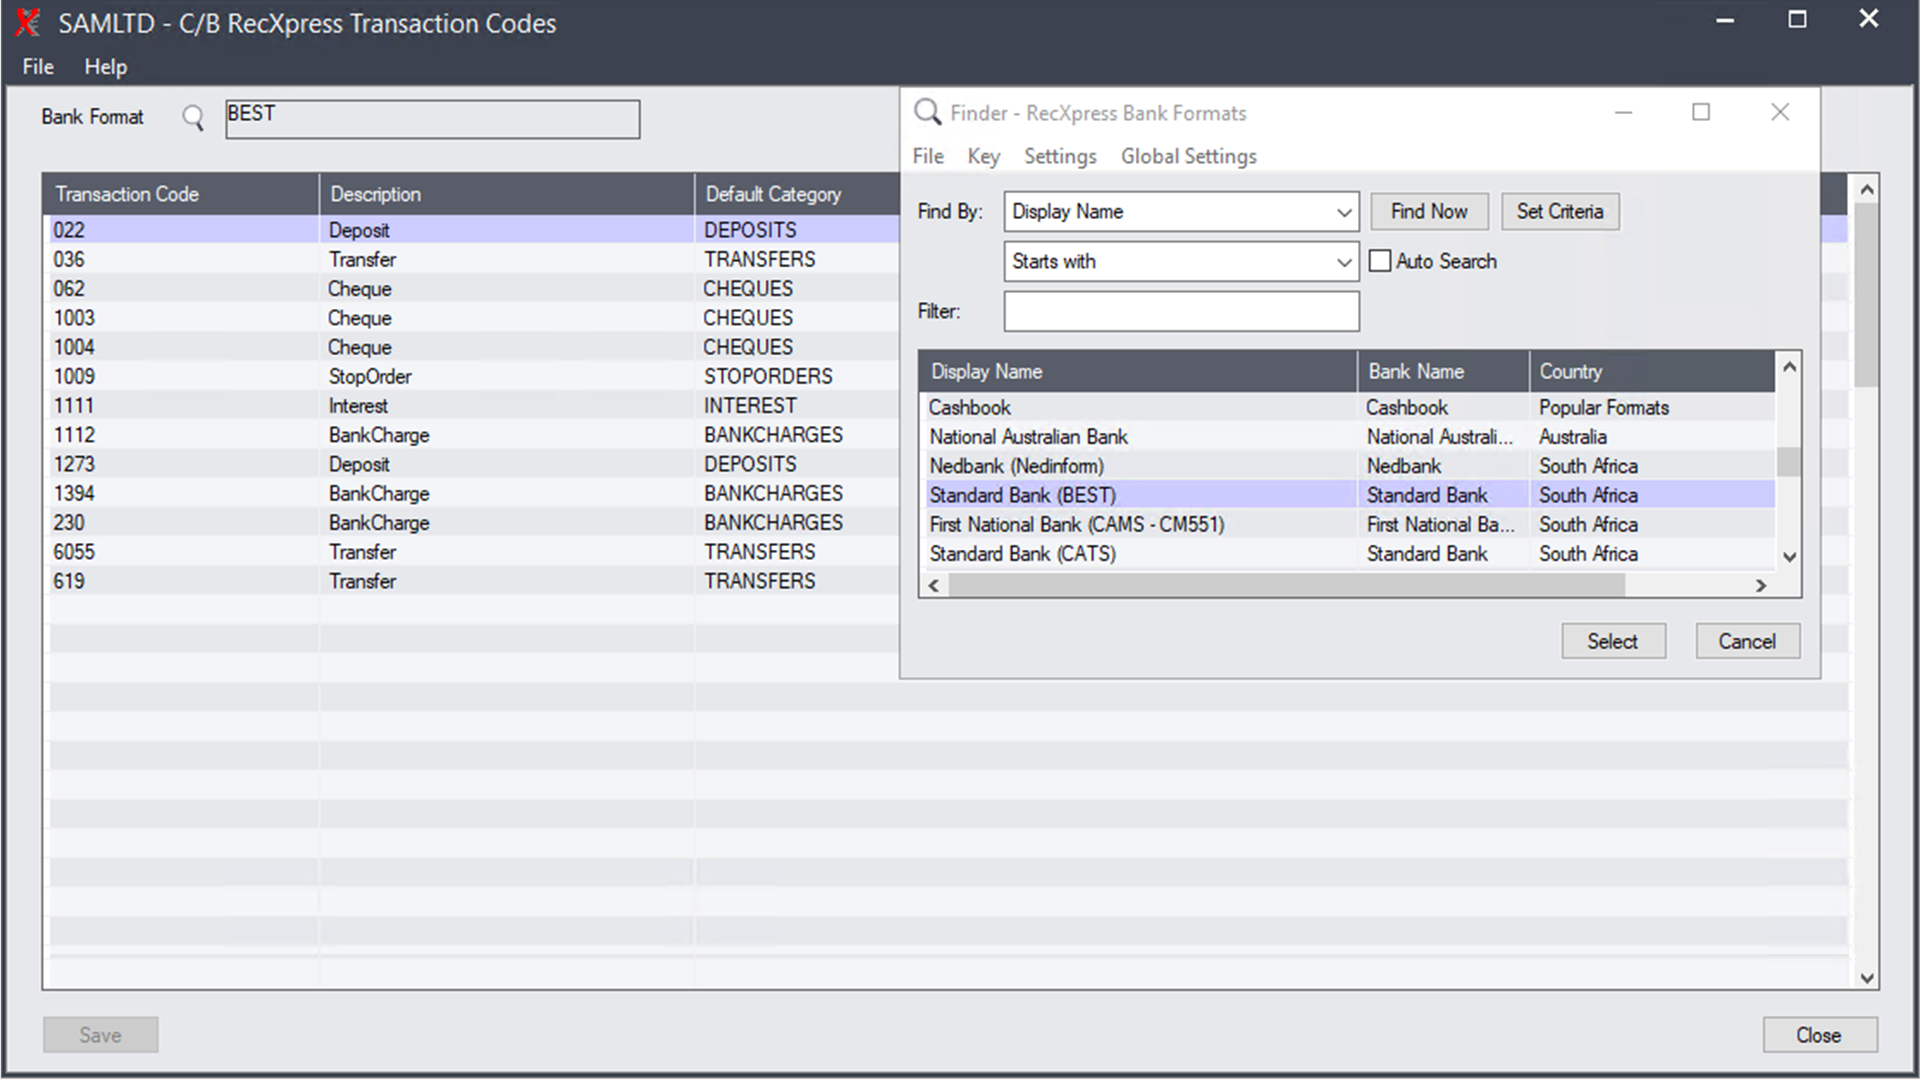This screenshot has width=1920, height=1080.
Task: Open the Global Settings menu
Action: click(1188, 156)
